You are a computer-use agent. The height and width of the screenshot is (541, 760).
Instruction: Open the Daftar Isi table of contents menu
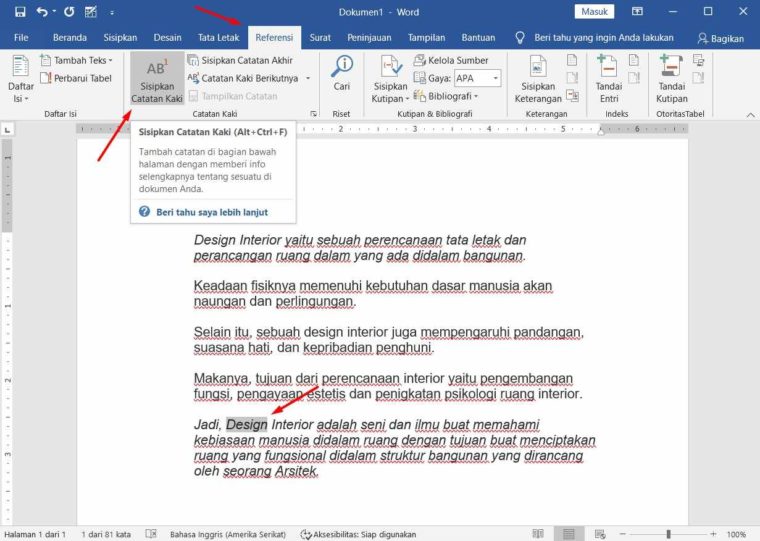[20, 78]
